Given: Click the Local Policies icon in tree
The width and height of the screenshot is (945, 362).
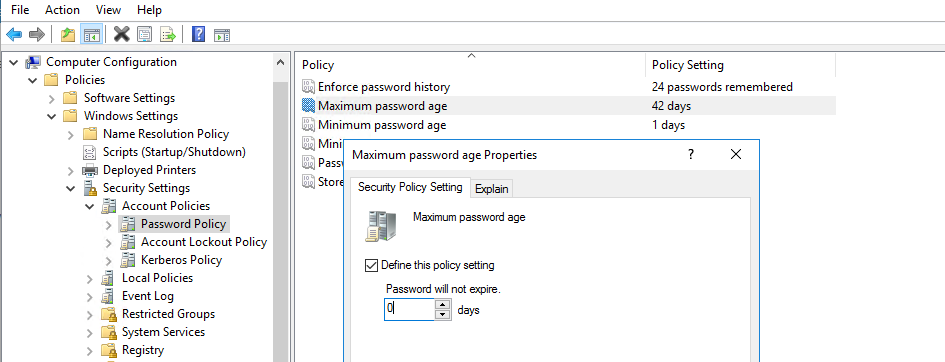Looking at the screenshot, I should pyautogui.click(x=108, y=278).
